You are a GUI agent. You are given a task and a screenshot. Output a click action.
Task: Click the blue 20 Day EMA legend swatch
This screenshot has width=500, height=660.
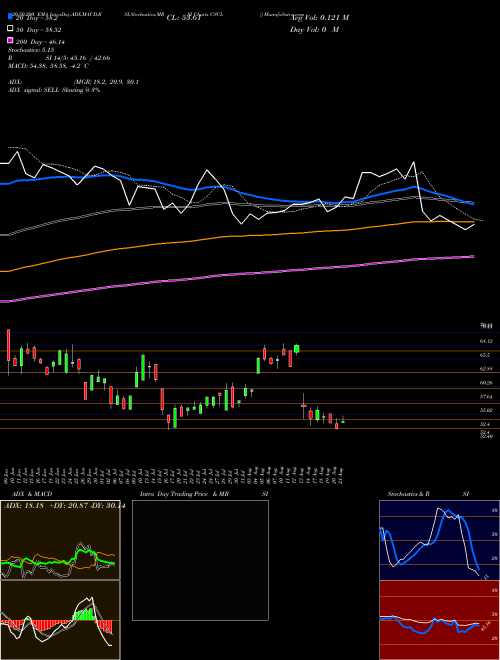[10, 16]
